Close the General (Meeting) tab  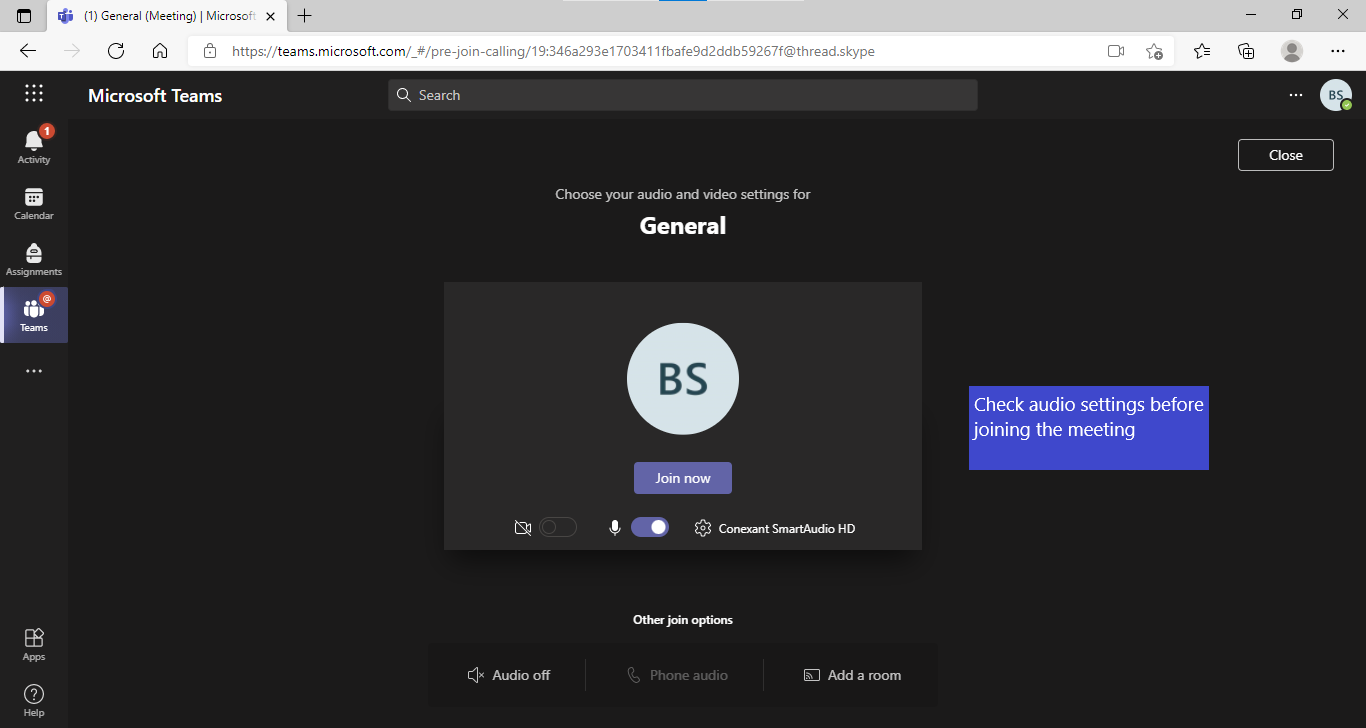270,16
